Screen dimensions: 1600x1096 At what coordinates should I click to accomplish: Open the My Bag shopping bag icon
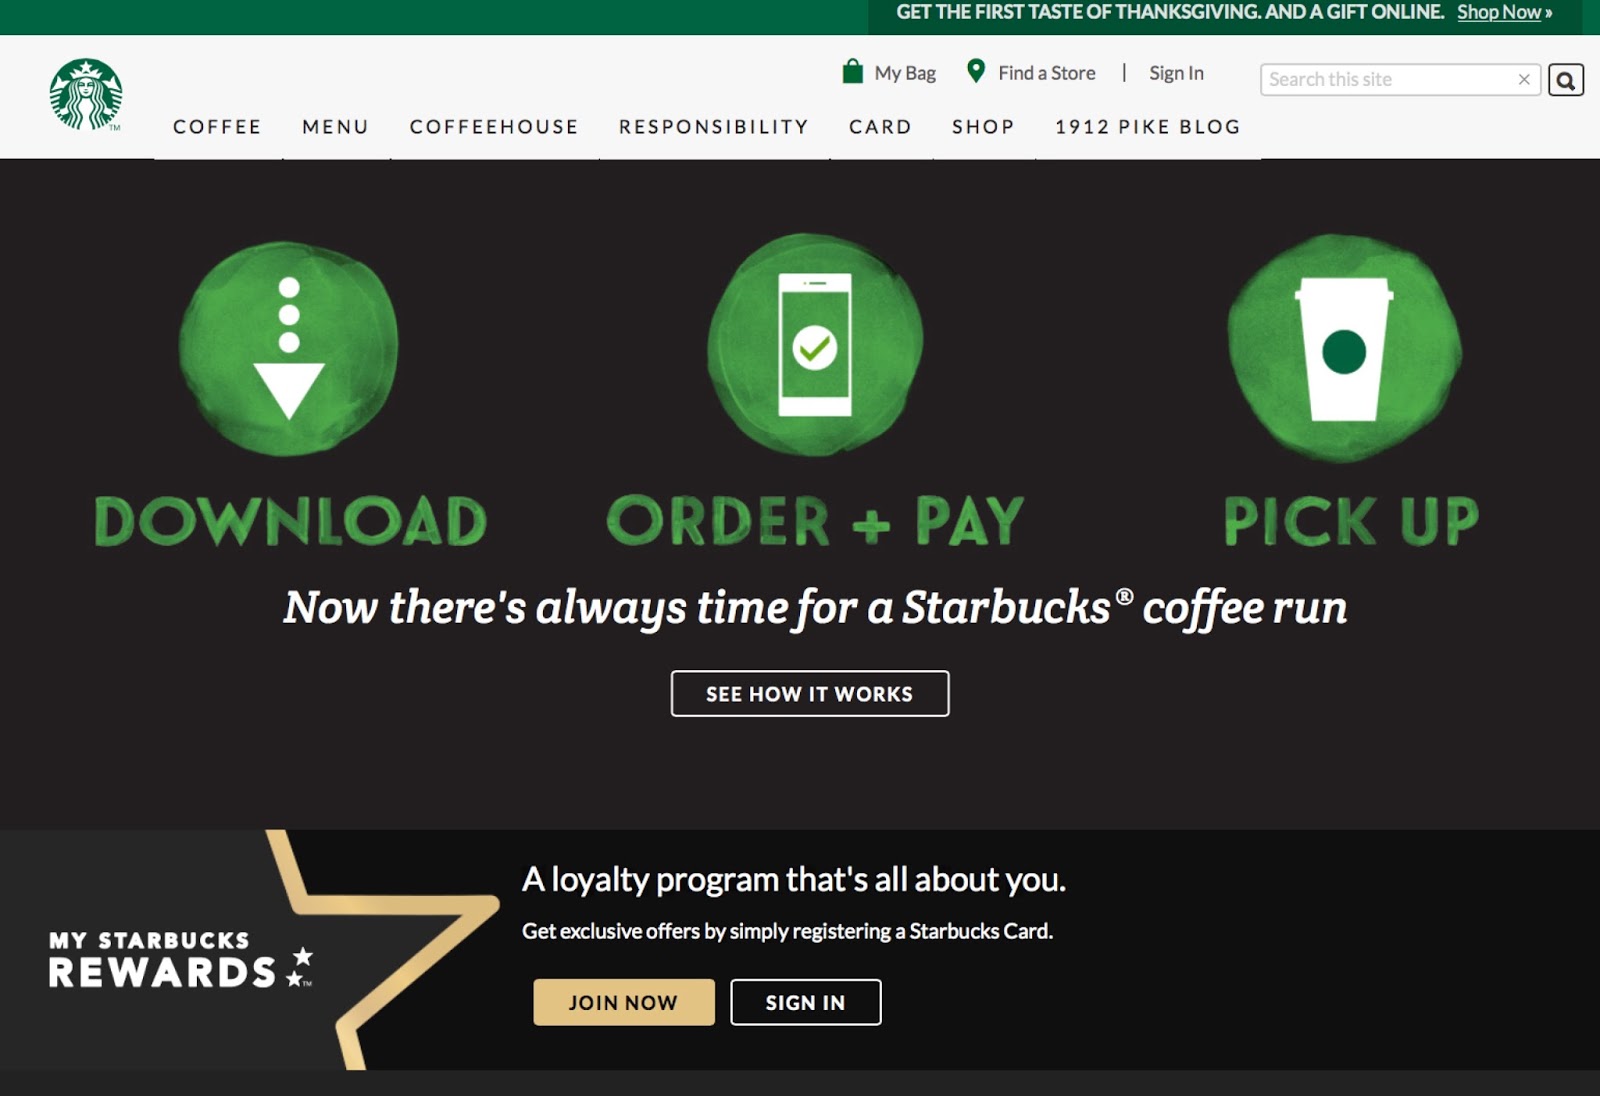[x=852, y=71]
